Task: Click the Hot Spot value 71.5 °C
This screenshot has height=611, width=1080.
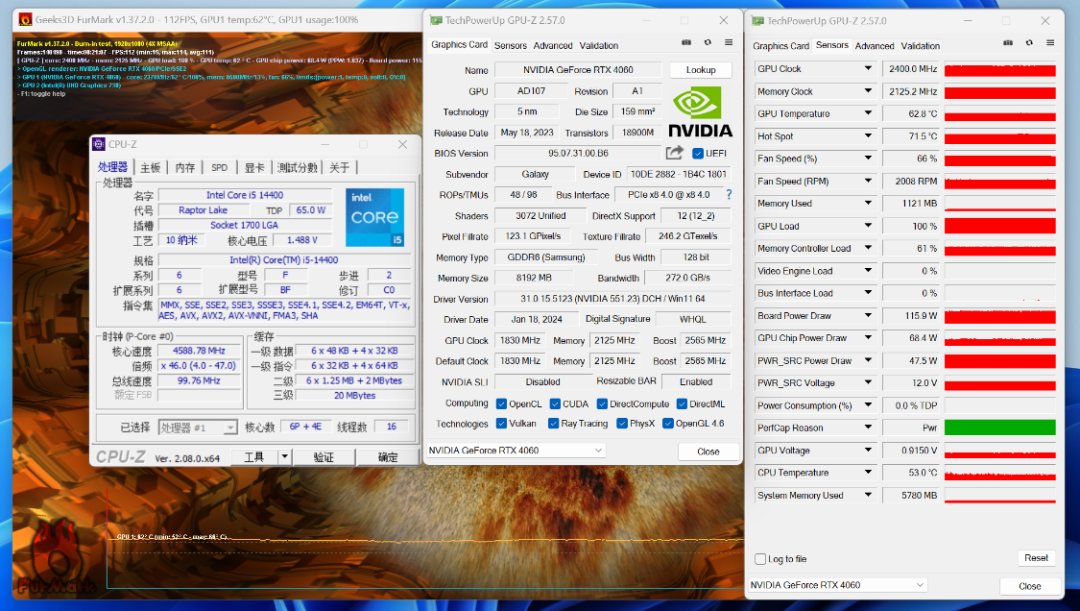Action: [911, 136]
